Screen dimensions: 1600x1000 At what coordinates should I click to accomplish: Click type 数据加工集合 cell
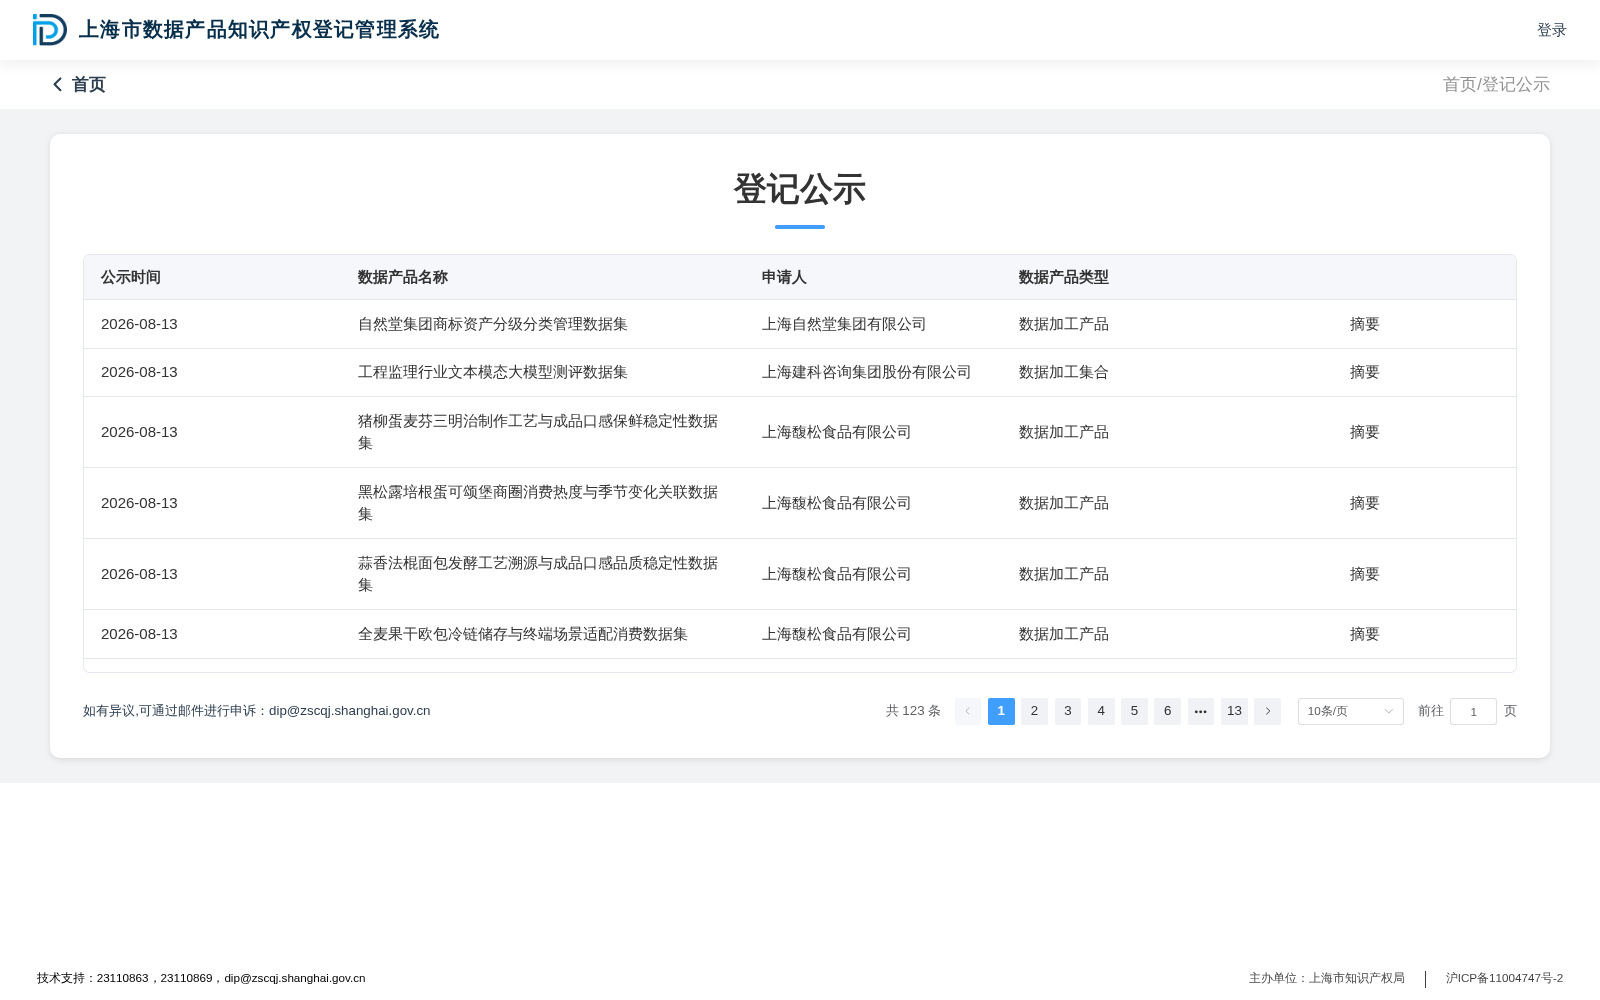(1064, 372)
